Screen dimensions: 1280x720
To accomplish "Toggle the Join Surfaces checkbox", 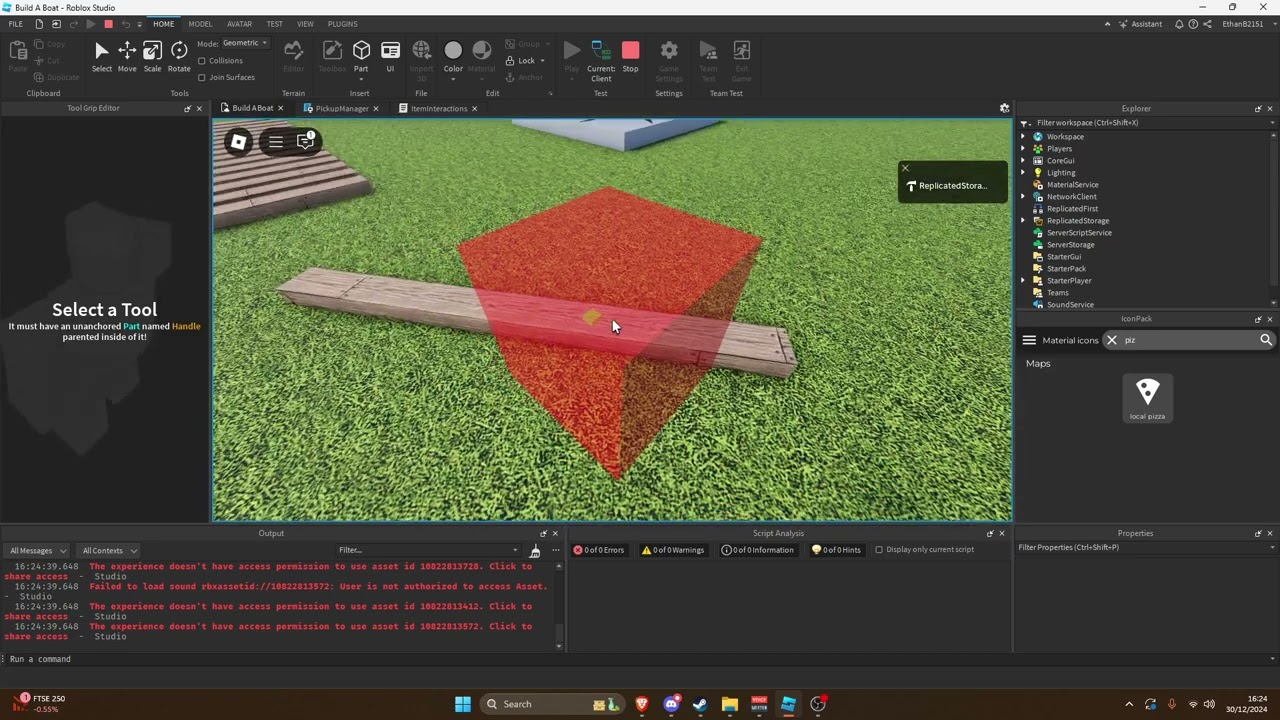I will pos(202,77).
